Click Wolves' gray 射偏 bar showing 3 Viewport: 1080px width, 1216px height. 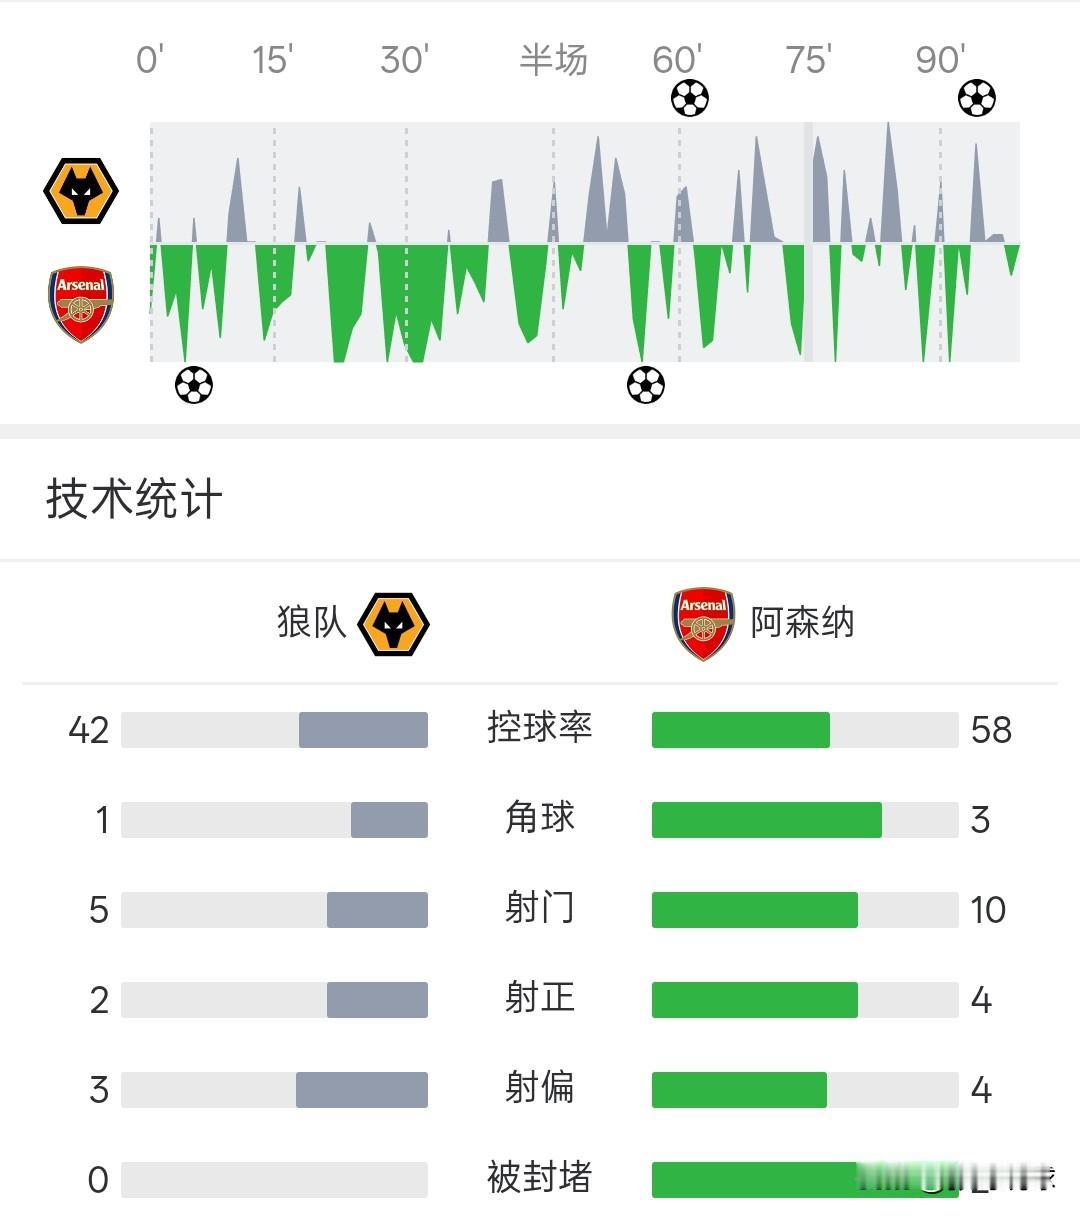[362, 1090]
